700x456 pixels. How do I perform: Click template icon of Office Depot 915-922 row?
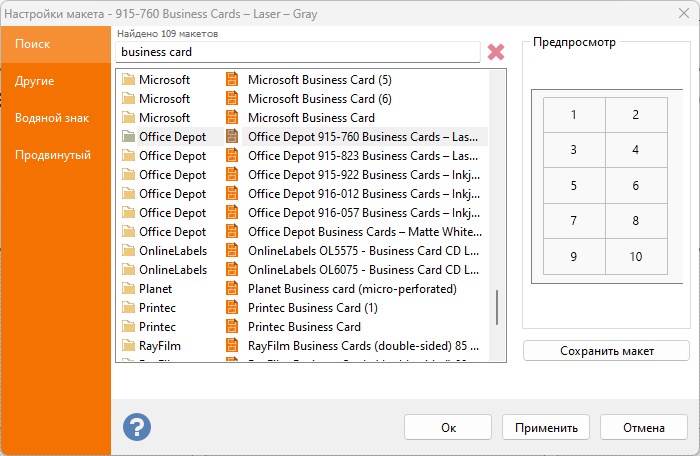[232, 174]
